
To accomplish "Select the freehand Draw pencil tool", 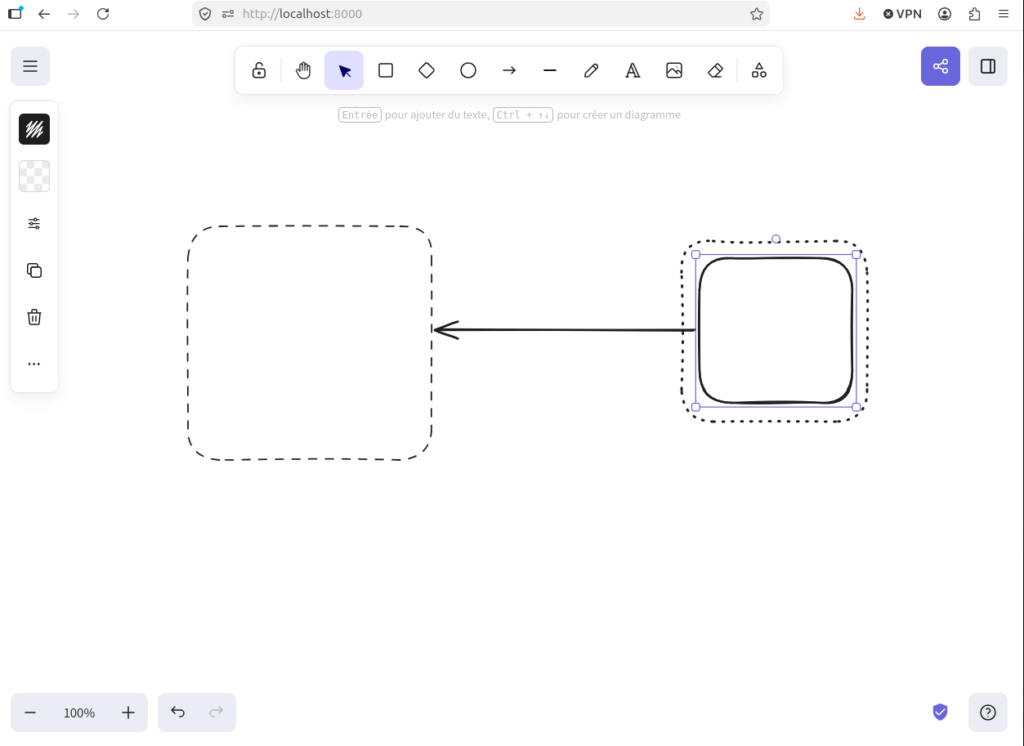I will (x=591, y=70).
